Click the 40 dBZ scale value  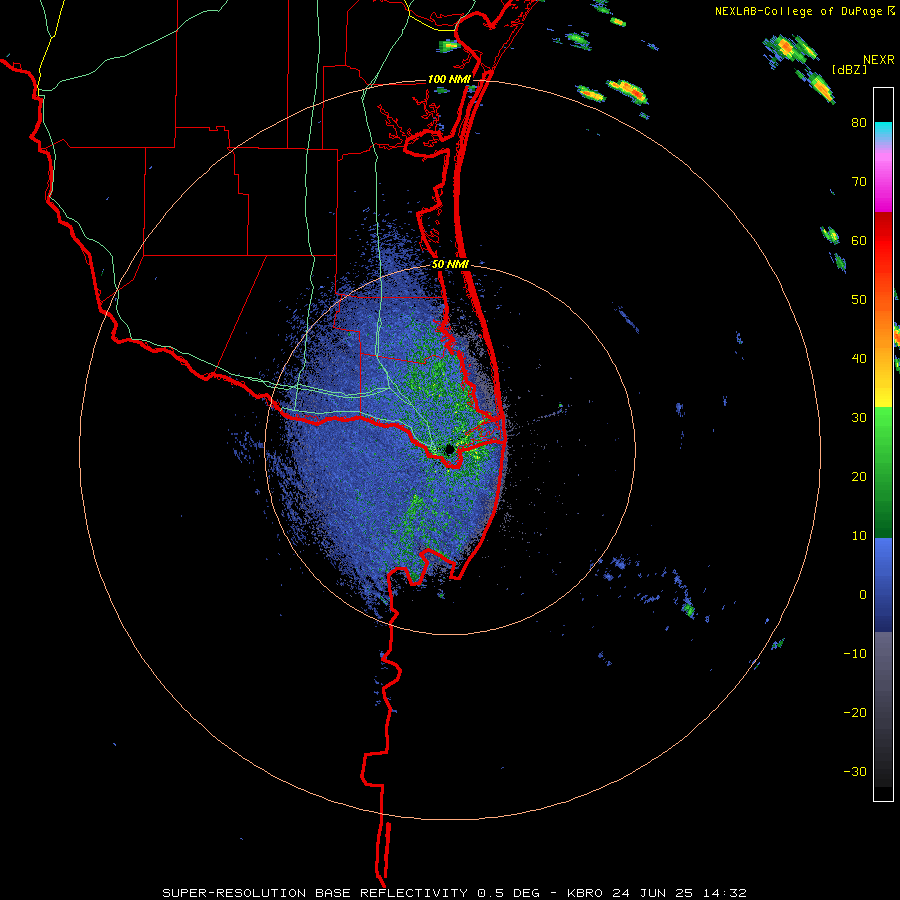pos(859,359)
